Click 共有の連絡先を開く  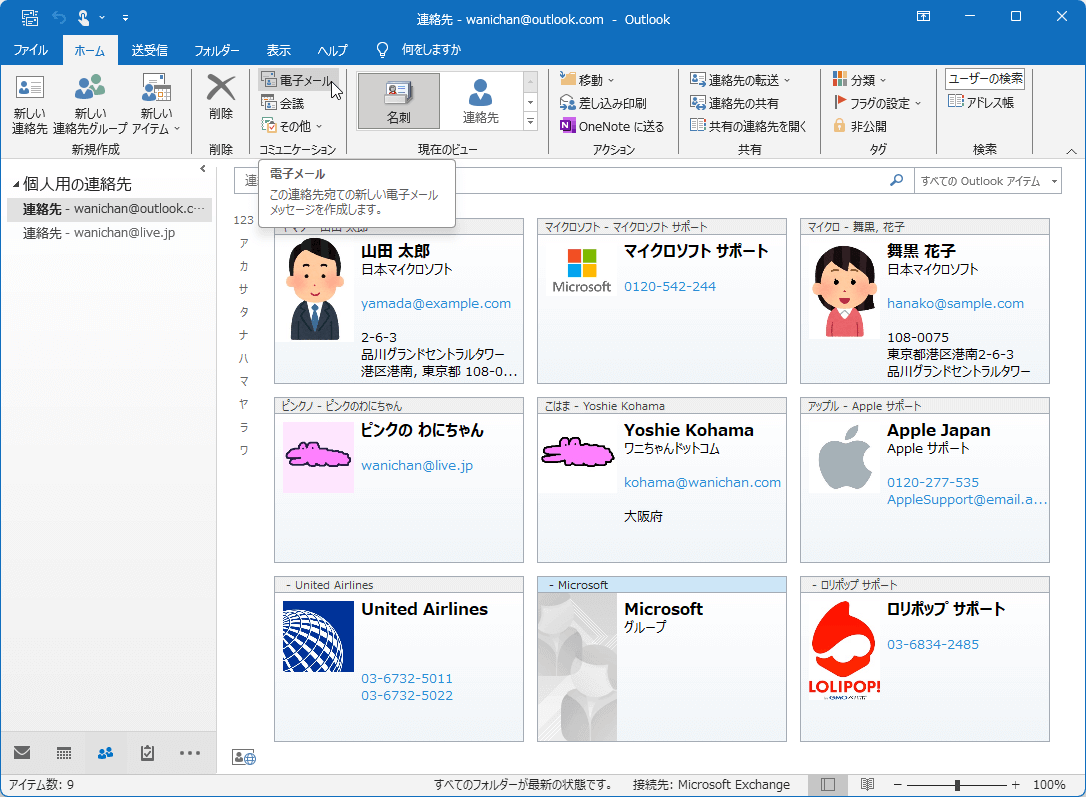click(748, 126)
